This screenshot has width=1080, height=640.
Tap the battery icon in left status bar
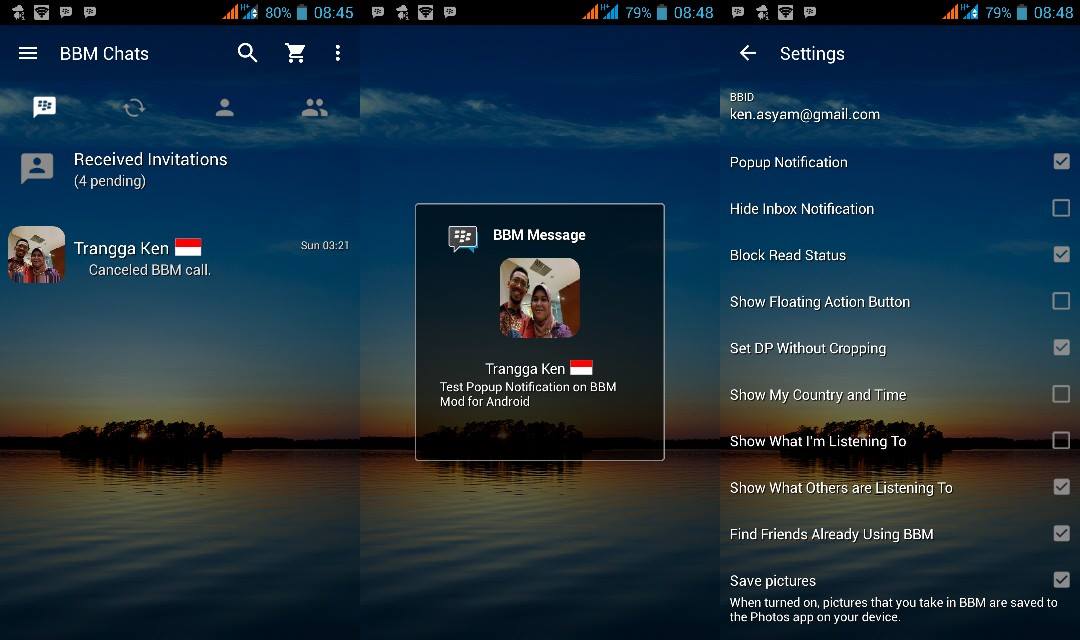(302, 12)
